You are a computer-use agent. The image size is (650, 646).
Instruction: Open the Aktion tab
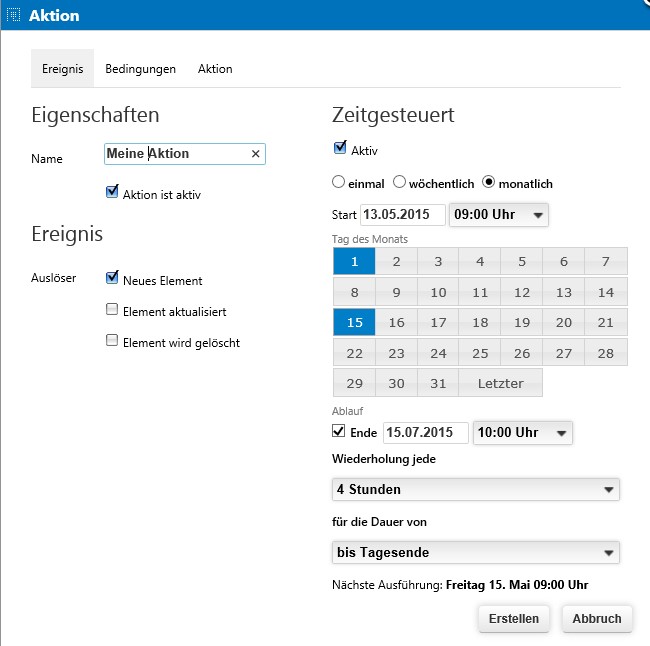coord(215,69)
